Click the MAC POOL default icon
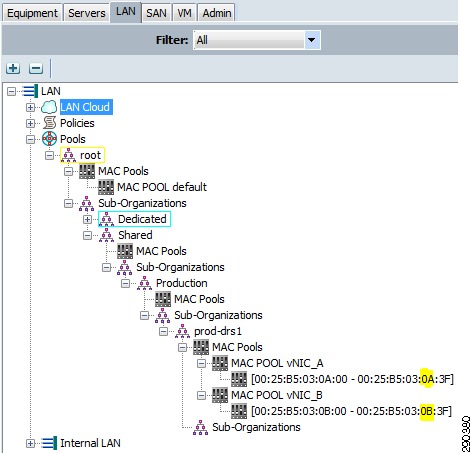The width and height of the screenshot is (471, 453). click(106, 187)
